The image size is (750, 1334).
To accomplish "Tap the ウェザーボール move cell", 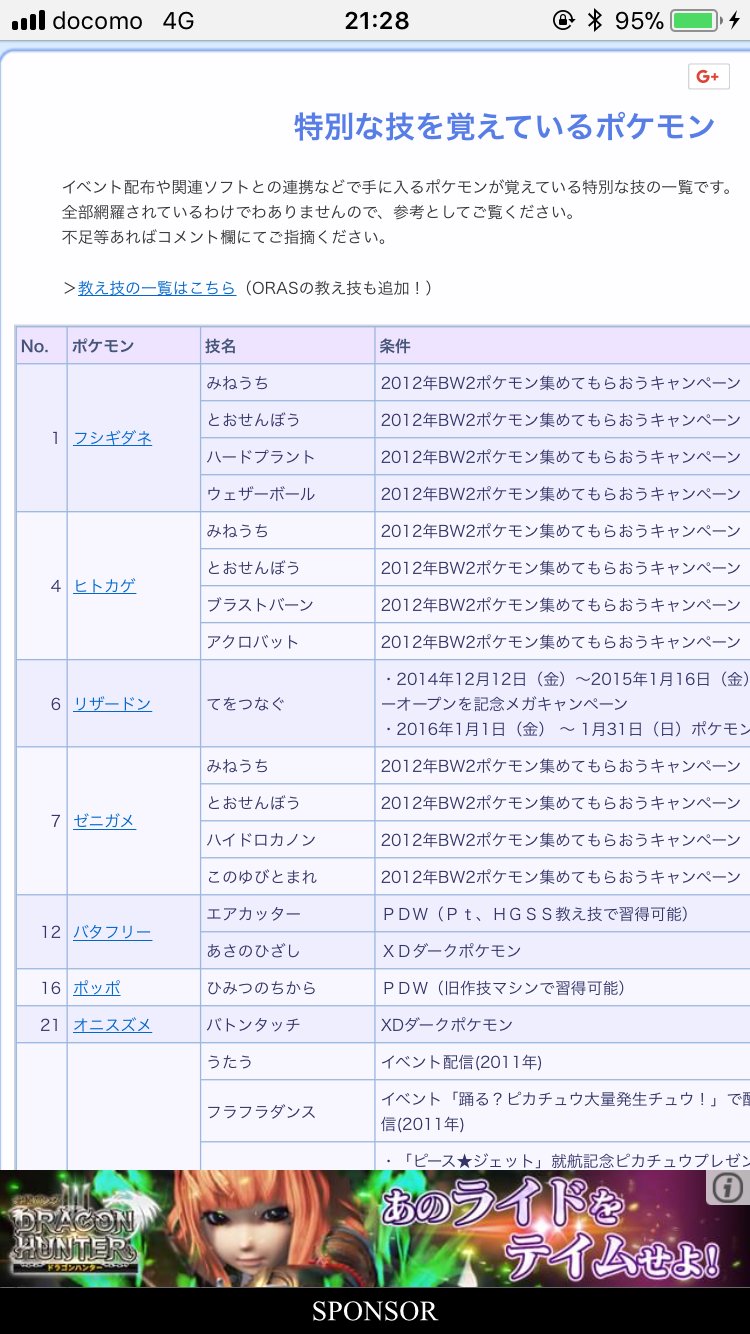I will (287, 494).
